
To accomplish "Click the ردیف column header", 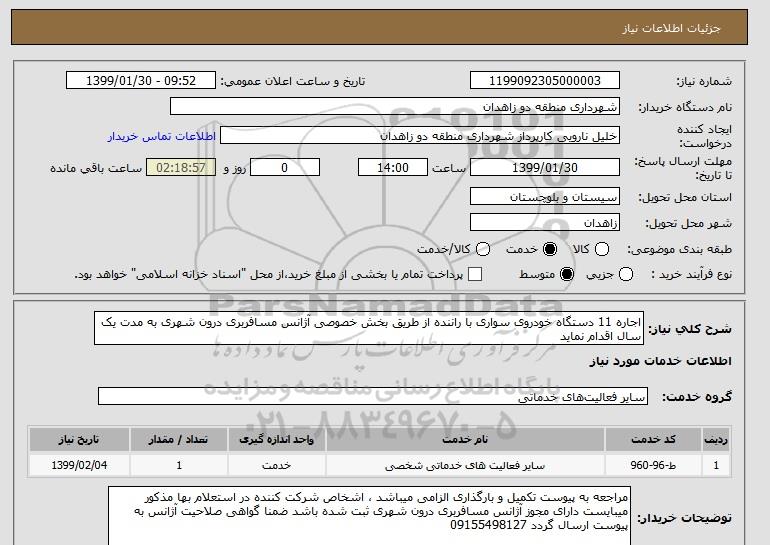I will tap(716, 439).
